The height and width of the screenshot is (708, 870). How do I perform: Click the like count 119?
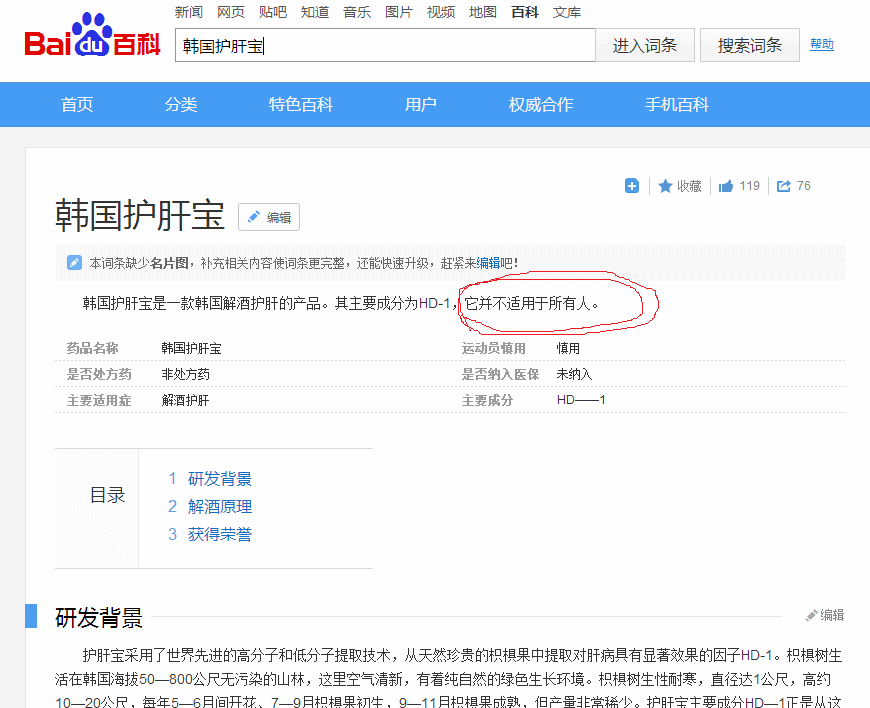750,186
